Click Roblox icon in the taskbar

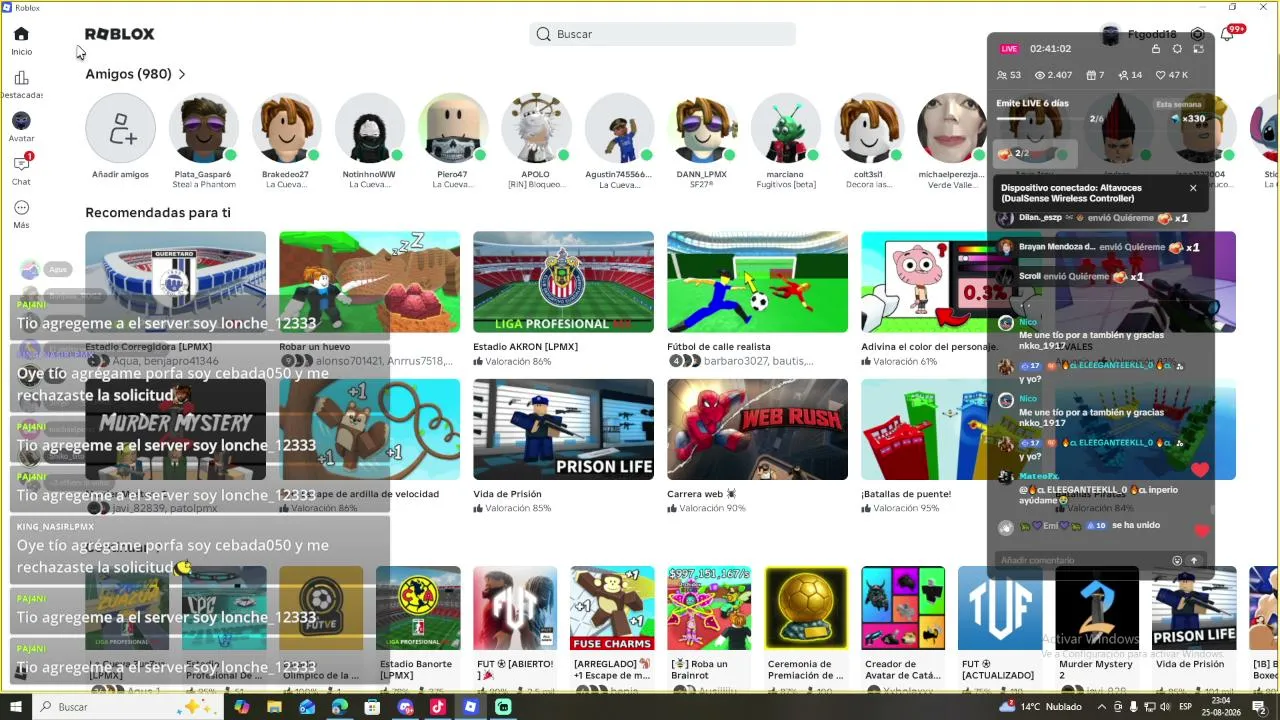coord(471,707)
